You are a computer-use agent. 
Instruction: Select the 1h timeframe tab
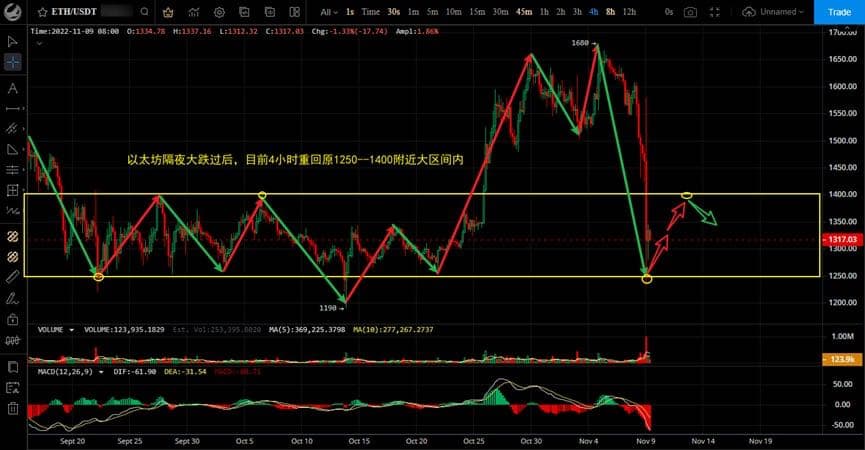point(544,12)
